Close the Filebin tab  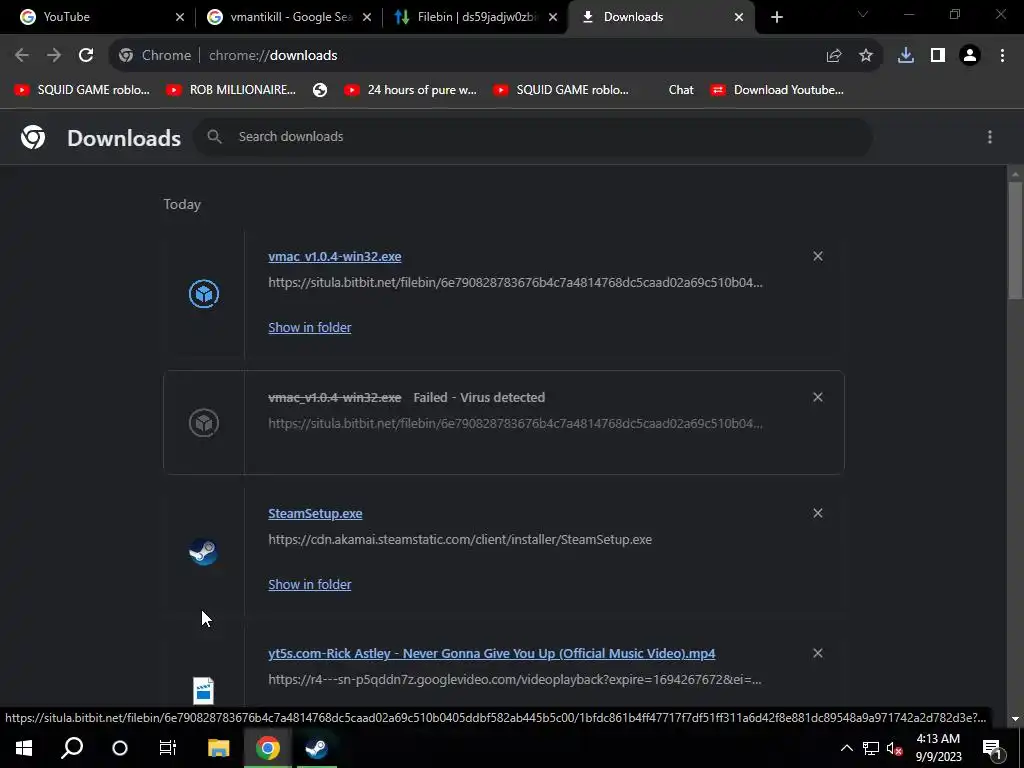553,17
